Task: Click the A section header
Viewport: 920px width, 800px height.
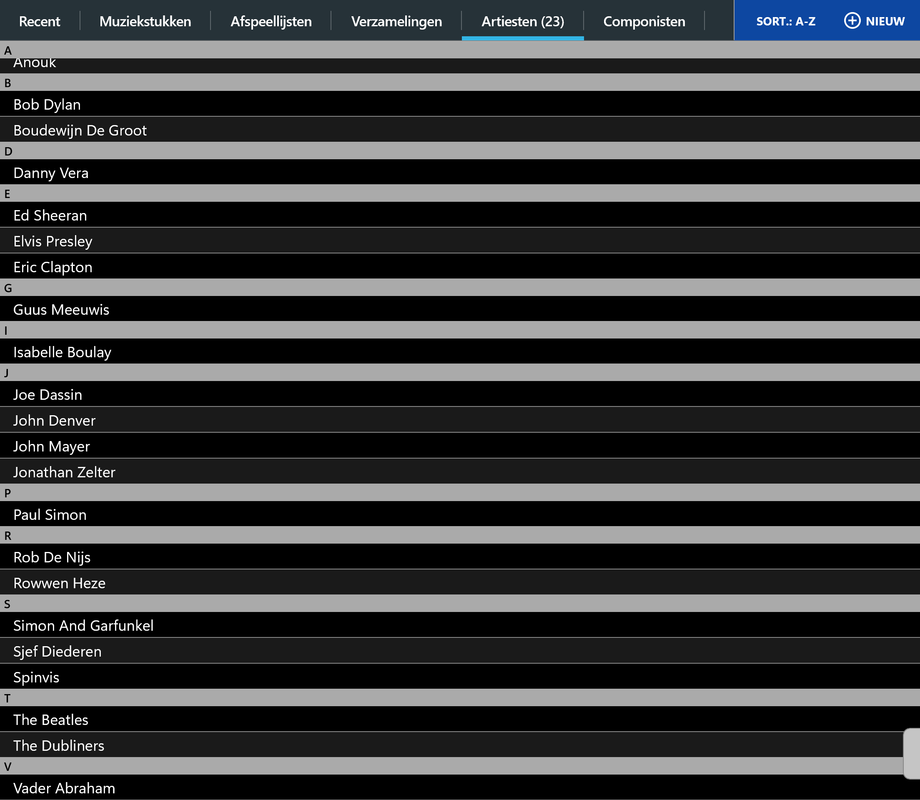Action: (x=460, y=50)
